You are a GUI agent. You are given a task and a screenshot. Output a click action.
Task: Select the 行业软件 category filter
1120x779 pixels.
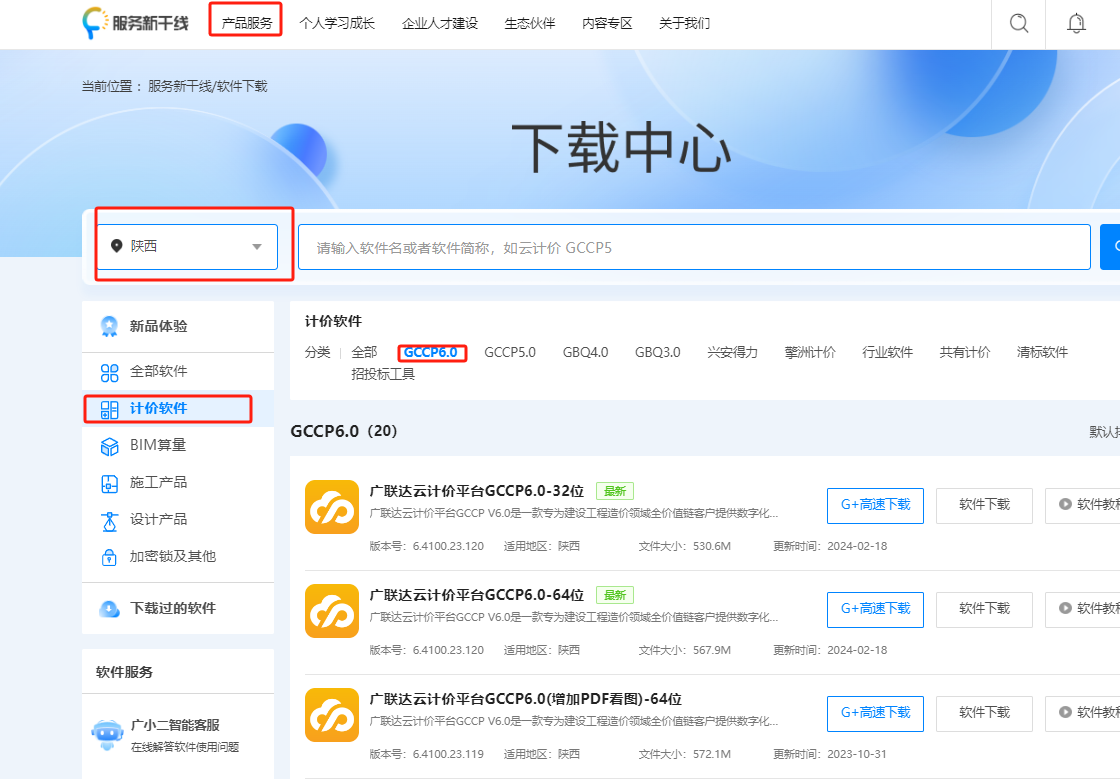click(887, 352)
